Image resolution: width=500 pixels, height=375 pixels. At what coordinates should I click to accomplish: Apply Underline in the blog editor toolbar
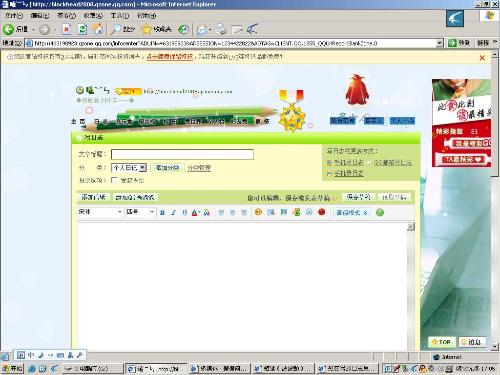(184, 212)
